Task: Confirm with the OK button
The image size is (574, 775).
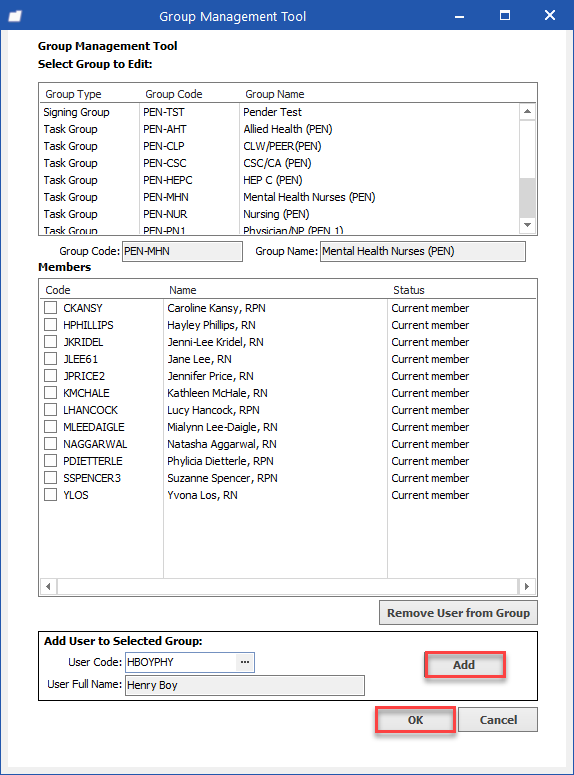Action: click(415, 720)
